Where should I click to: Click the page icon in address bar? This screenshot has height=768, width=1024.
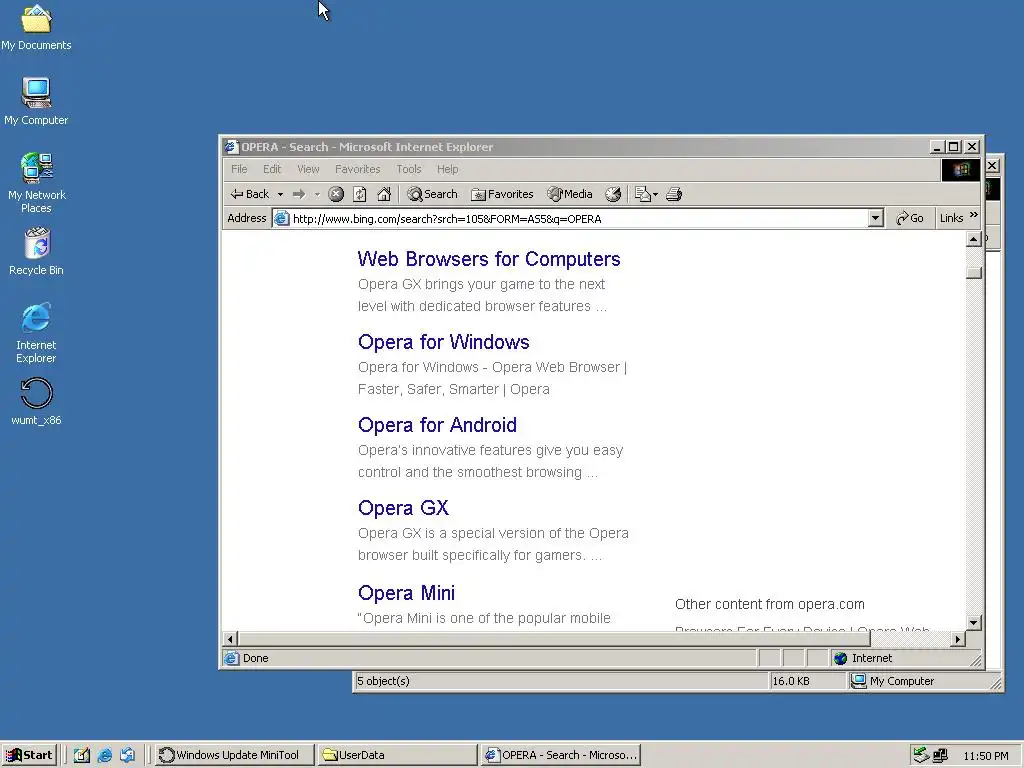click(x=281, y=219)
